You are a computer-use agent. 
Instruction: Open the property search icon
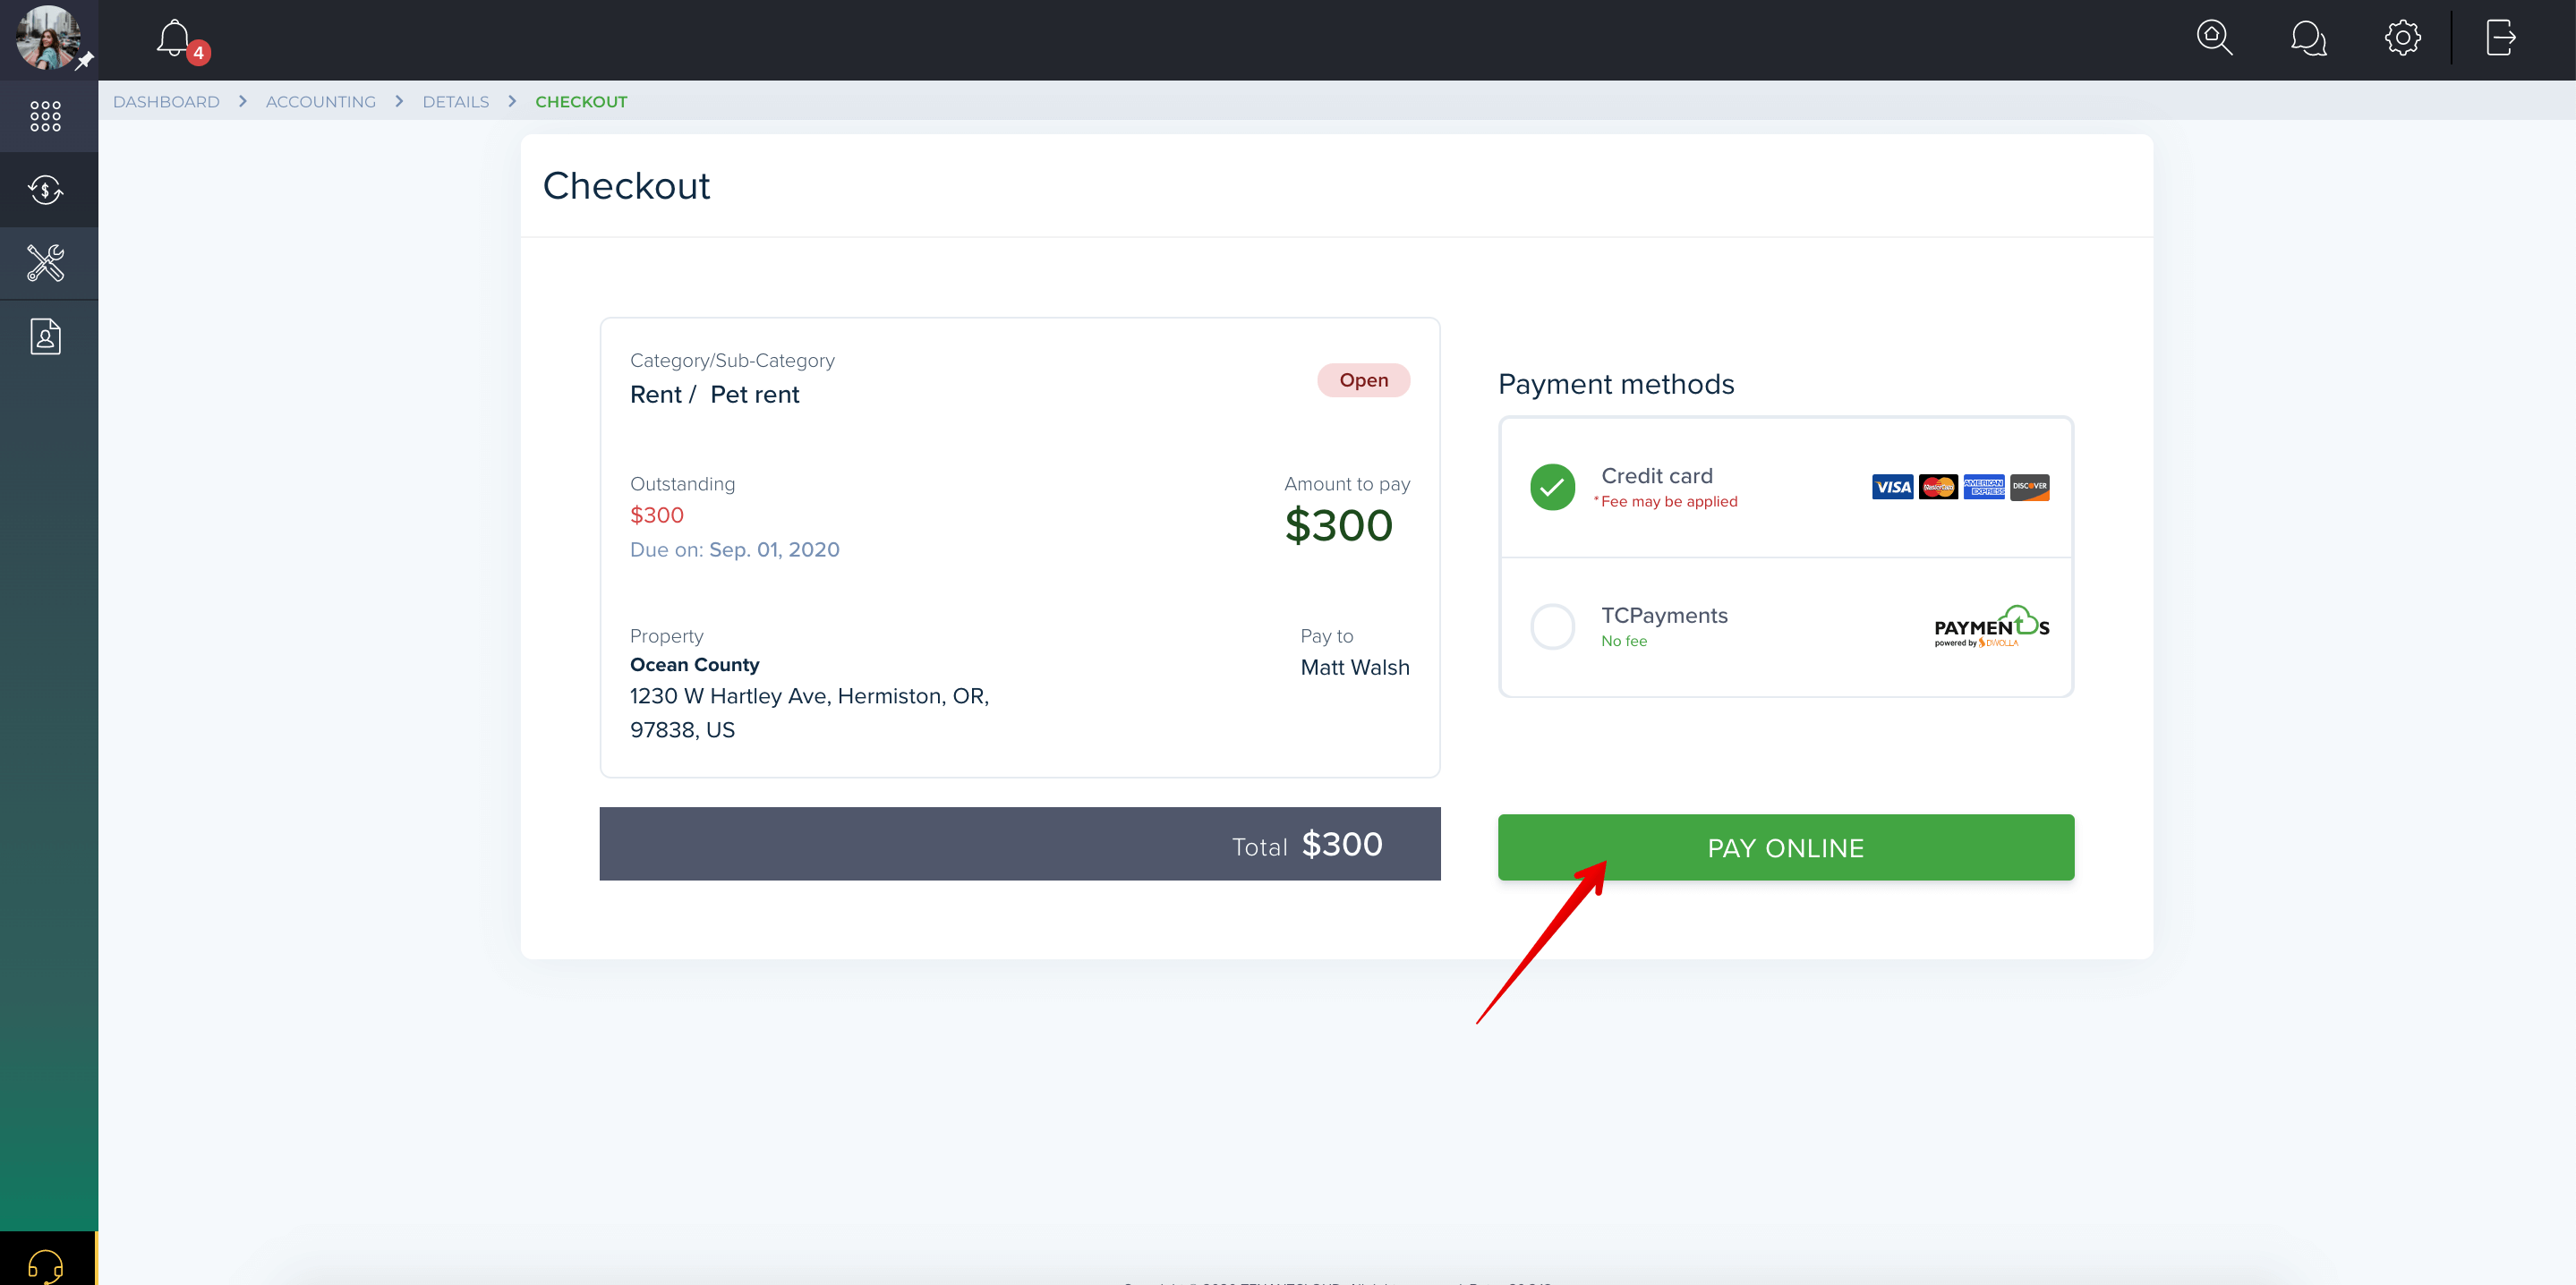(x=2214, y=38)
